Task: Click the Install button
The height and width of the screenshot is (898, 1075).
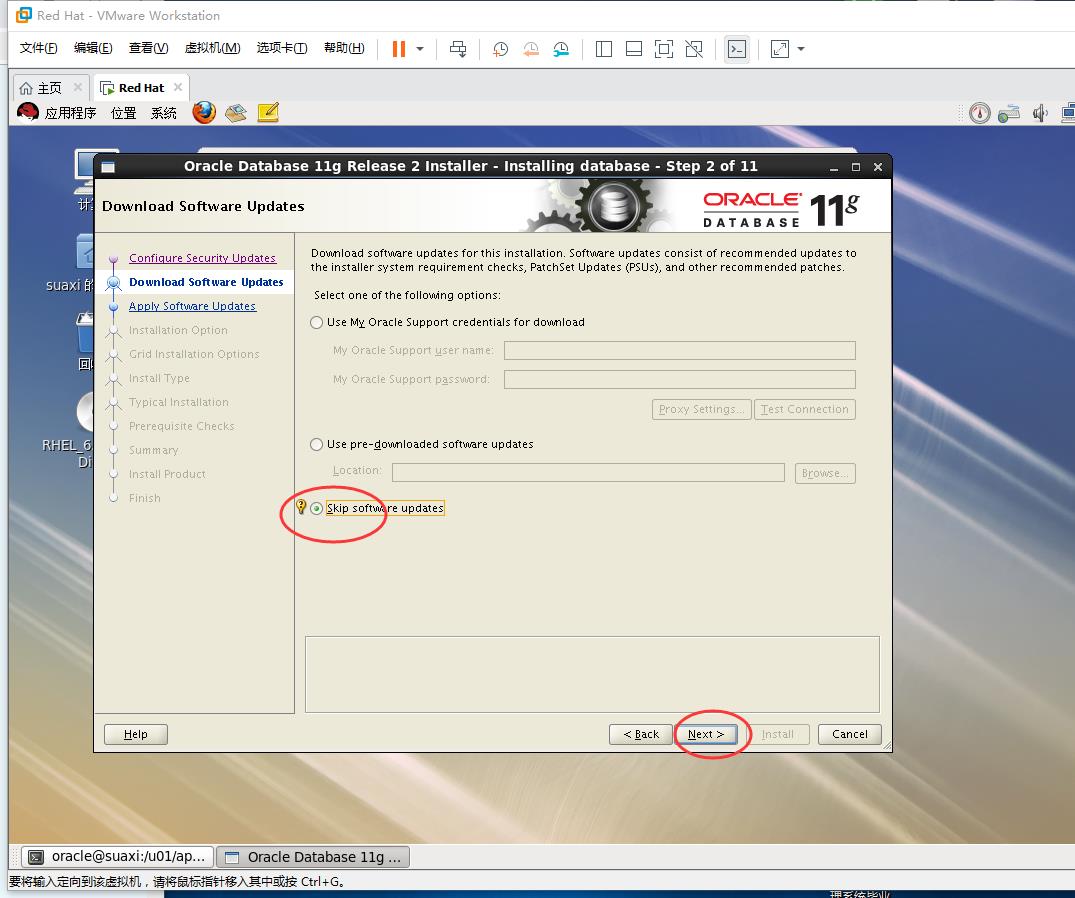Action: (777, 734)
